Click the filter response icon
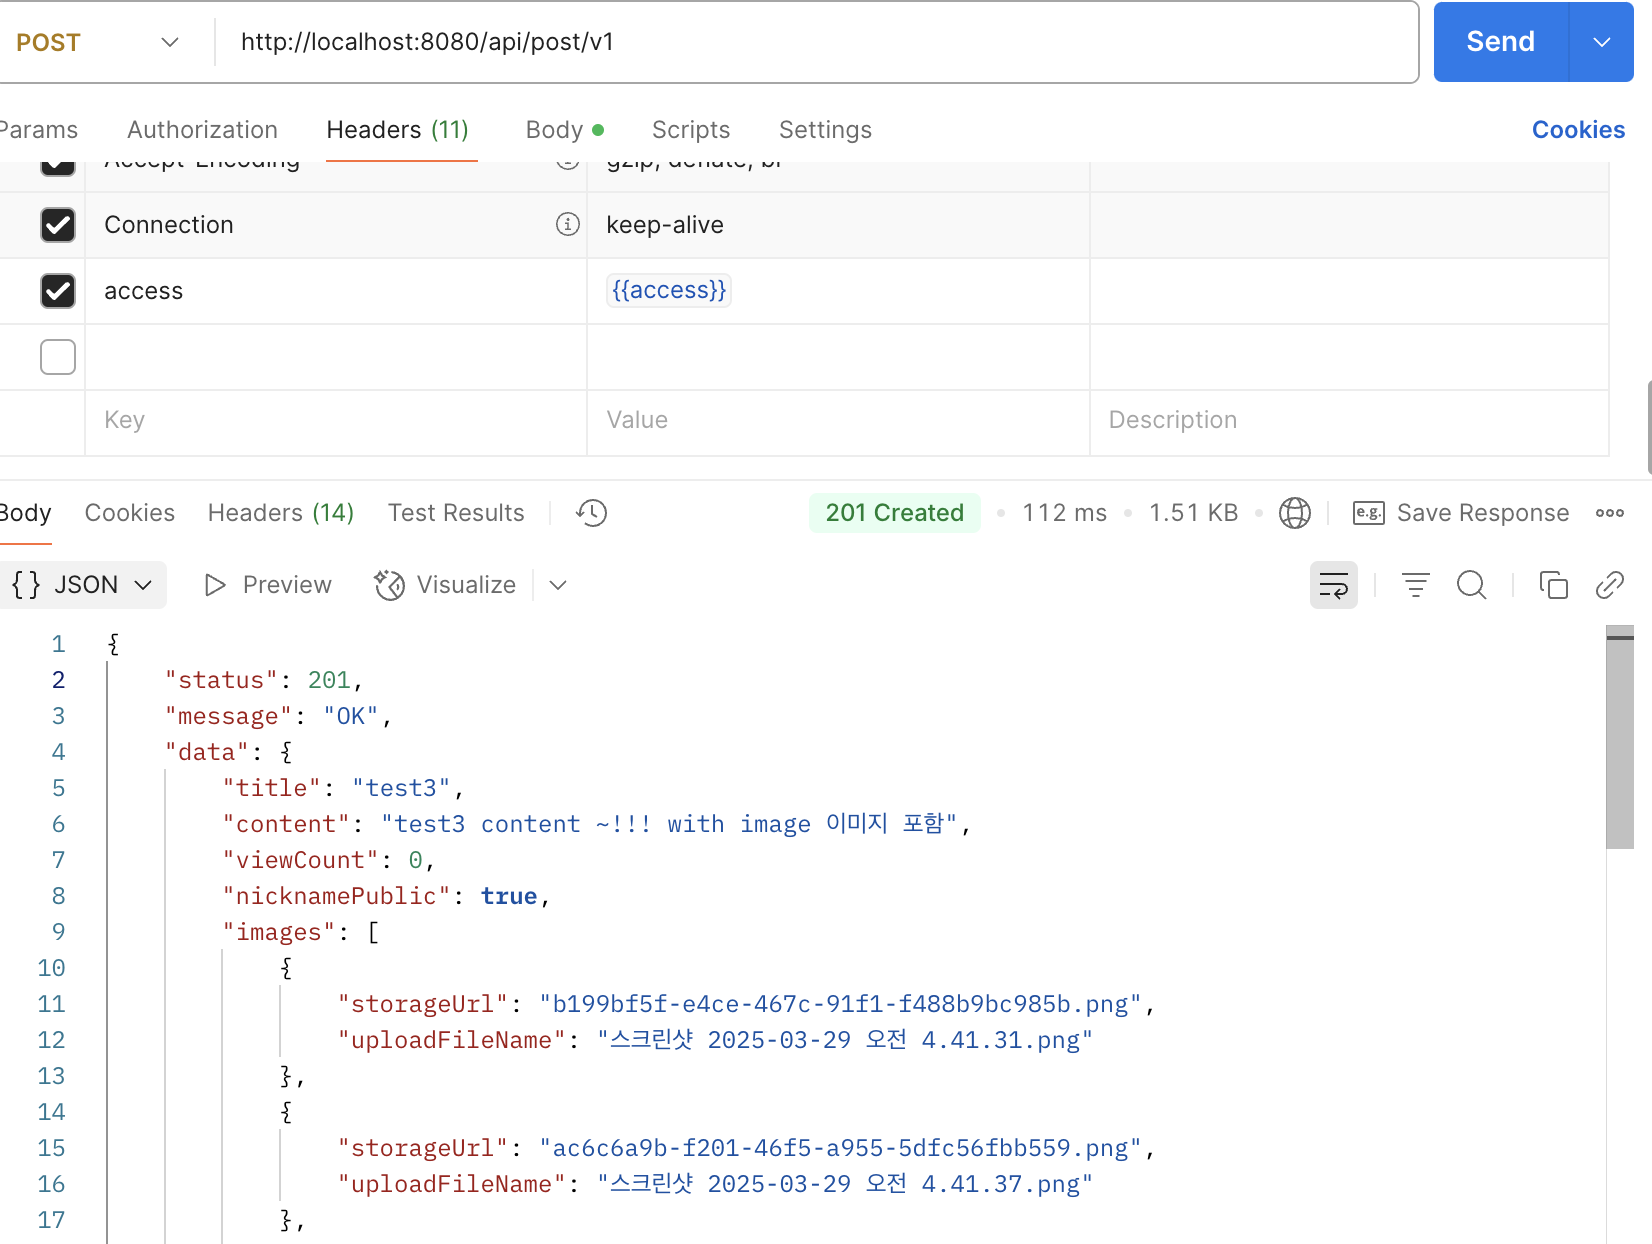1652x1244 pixels. click(x=1415, y=585)
